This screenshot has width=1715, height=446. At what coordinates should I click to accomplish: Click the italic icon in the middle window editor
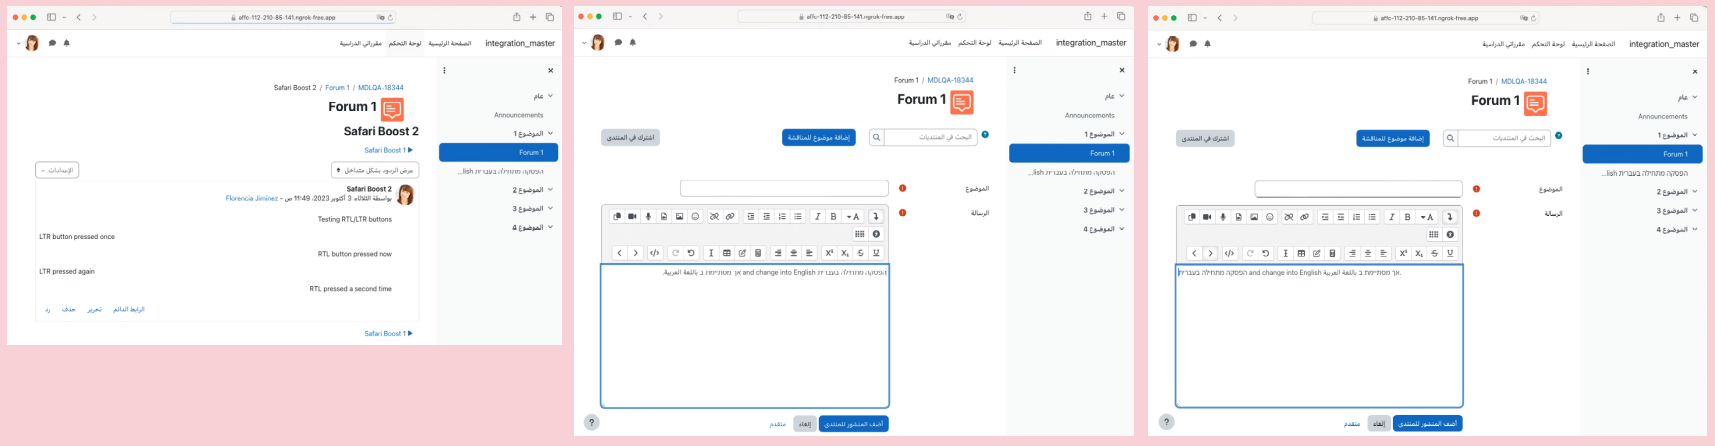(818, 216)
